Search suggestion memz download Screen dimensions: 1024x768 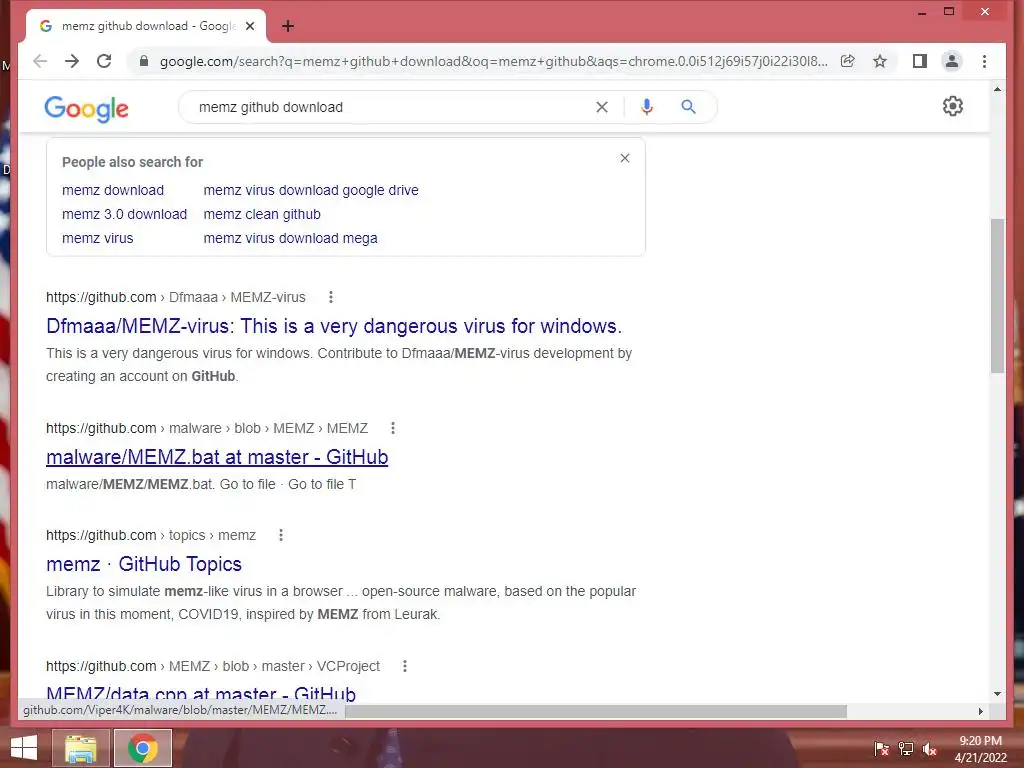point(113,190)
